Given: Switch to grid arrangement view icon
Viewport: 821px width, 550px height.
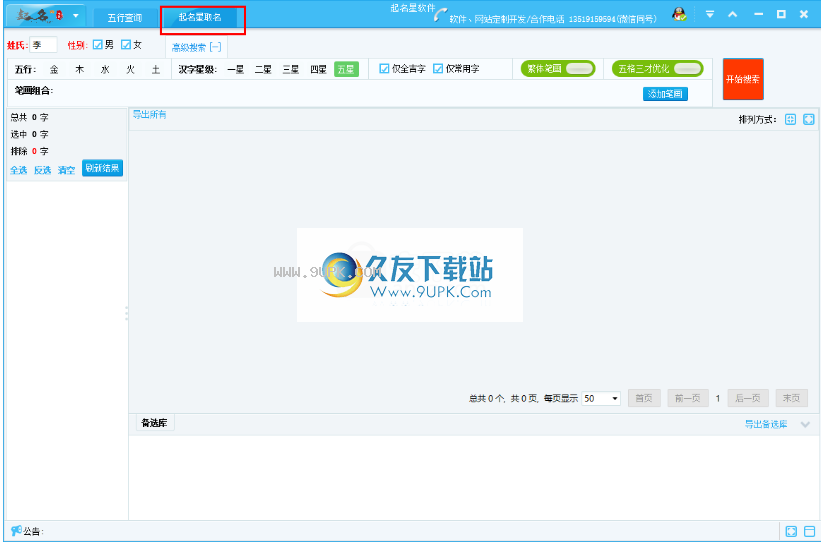Looking at the screenshot, I should coord(790,119).
